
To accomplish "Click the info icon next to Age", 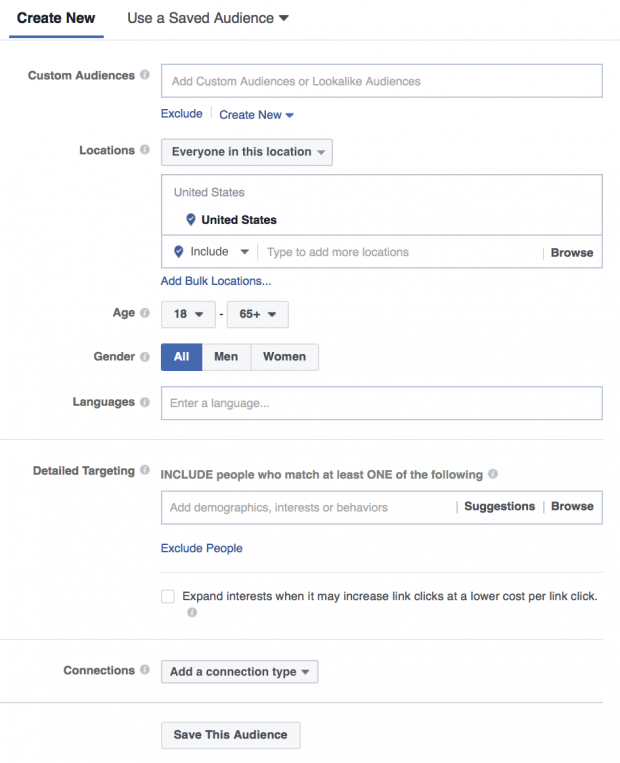I will (145, 312).
